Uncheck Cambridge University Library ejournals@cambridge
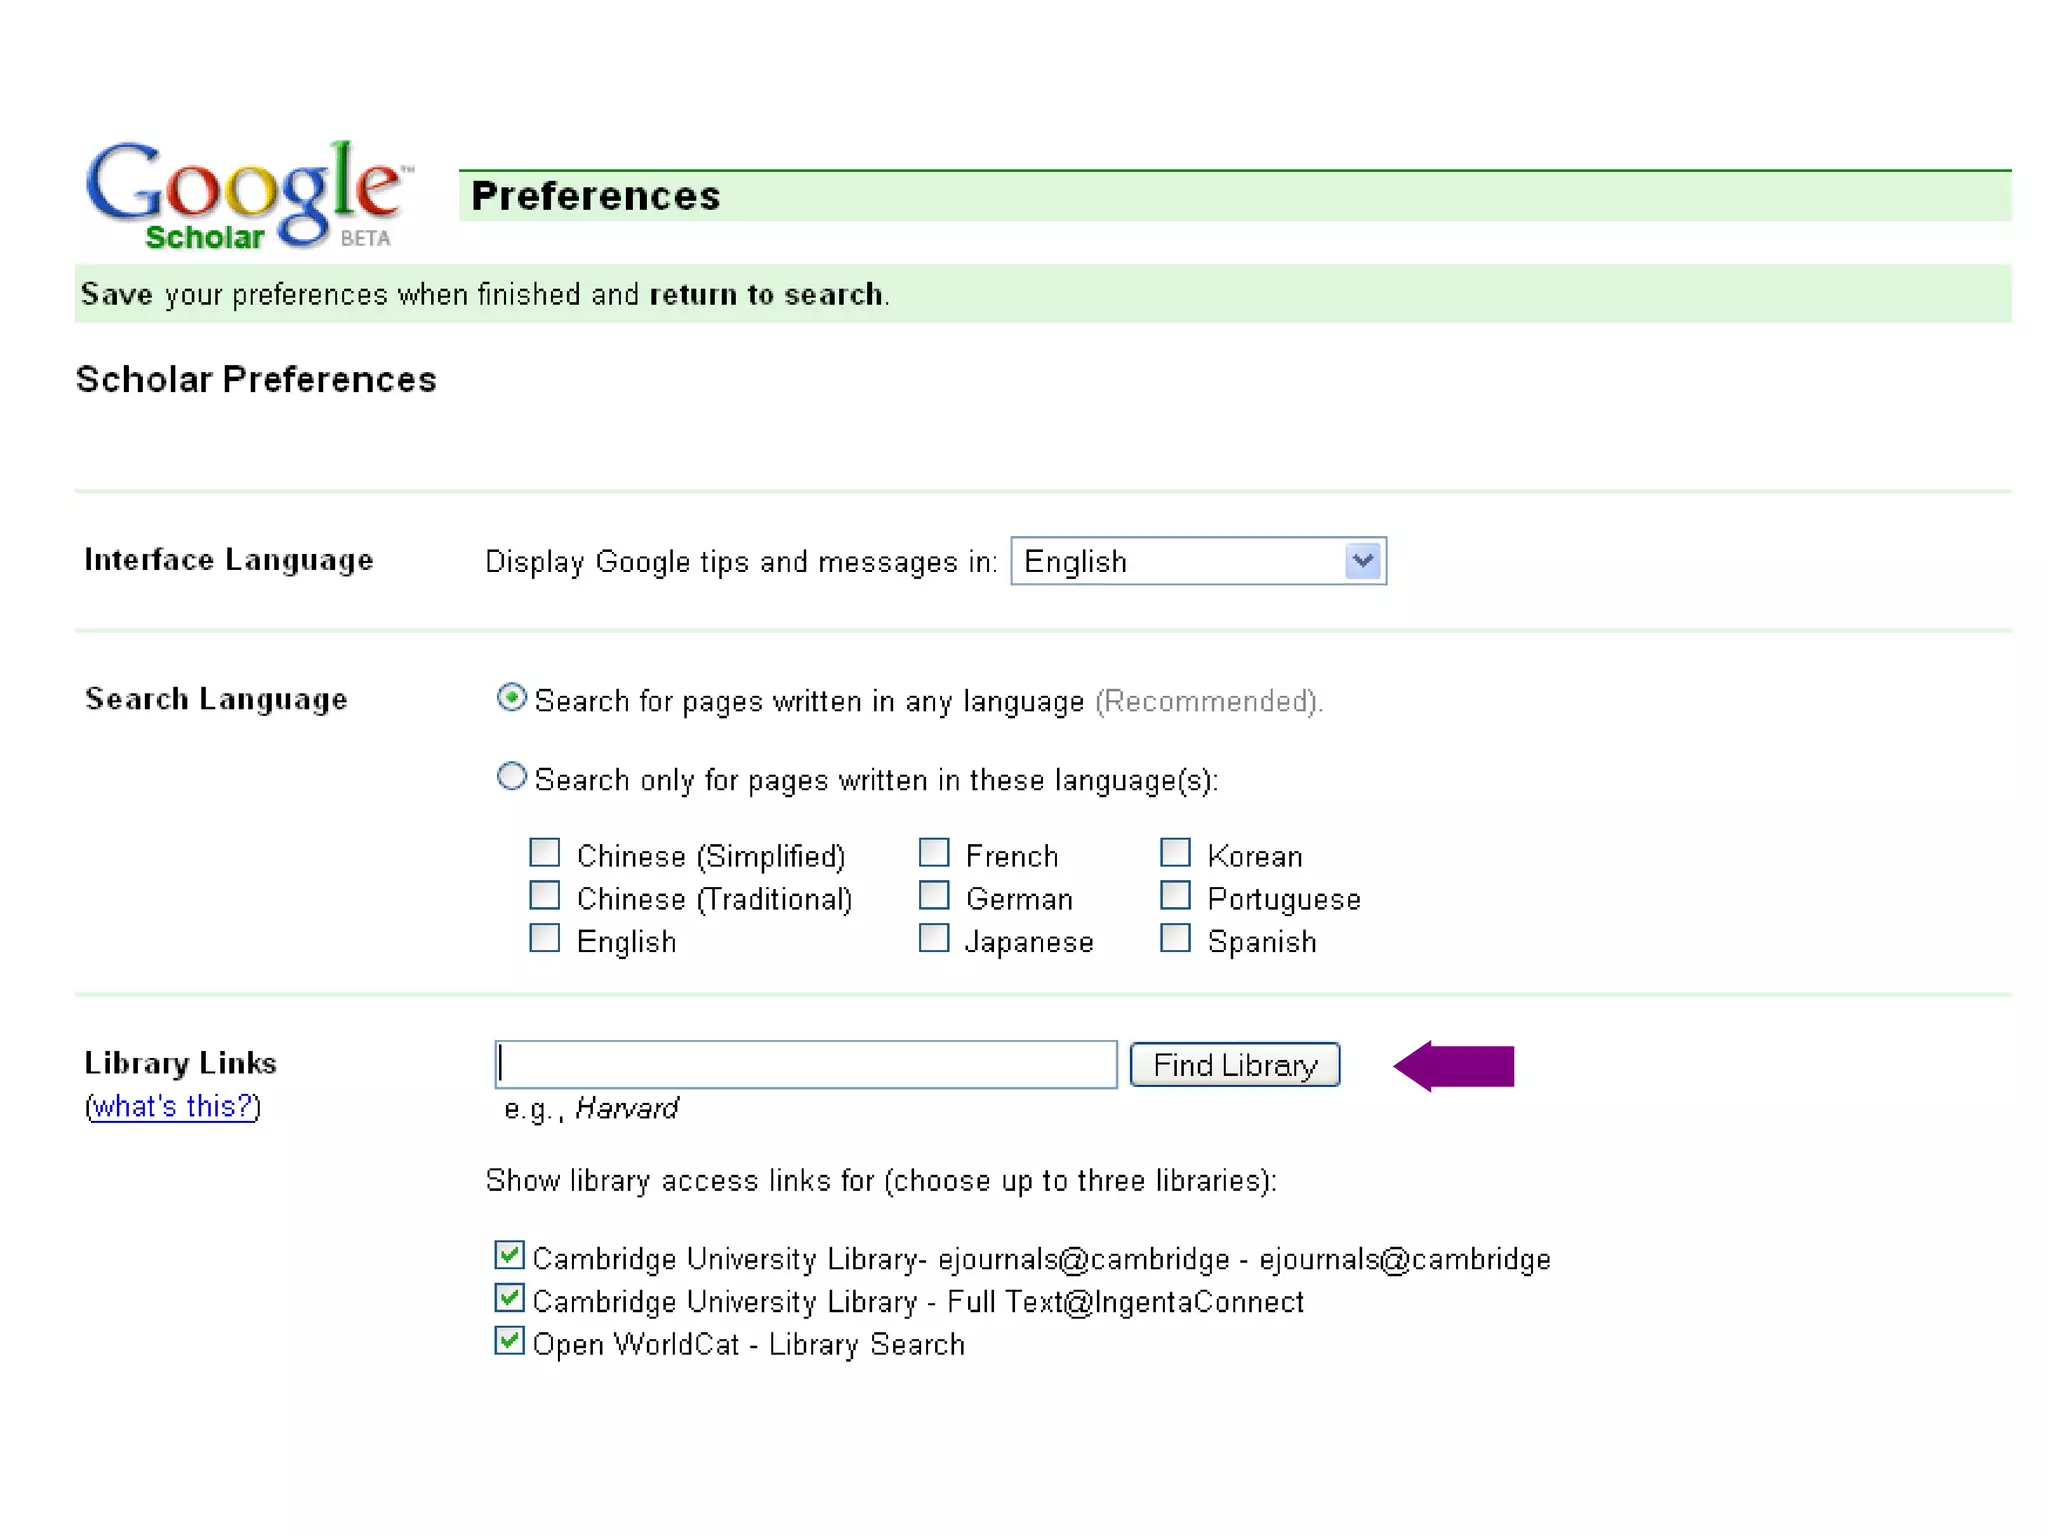This screenshot has width=2048, height=1536. point(509,1255)
